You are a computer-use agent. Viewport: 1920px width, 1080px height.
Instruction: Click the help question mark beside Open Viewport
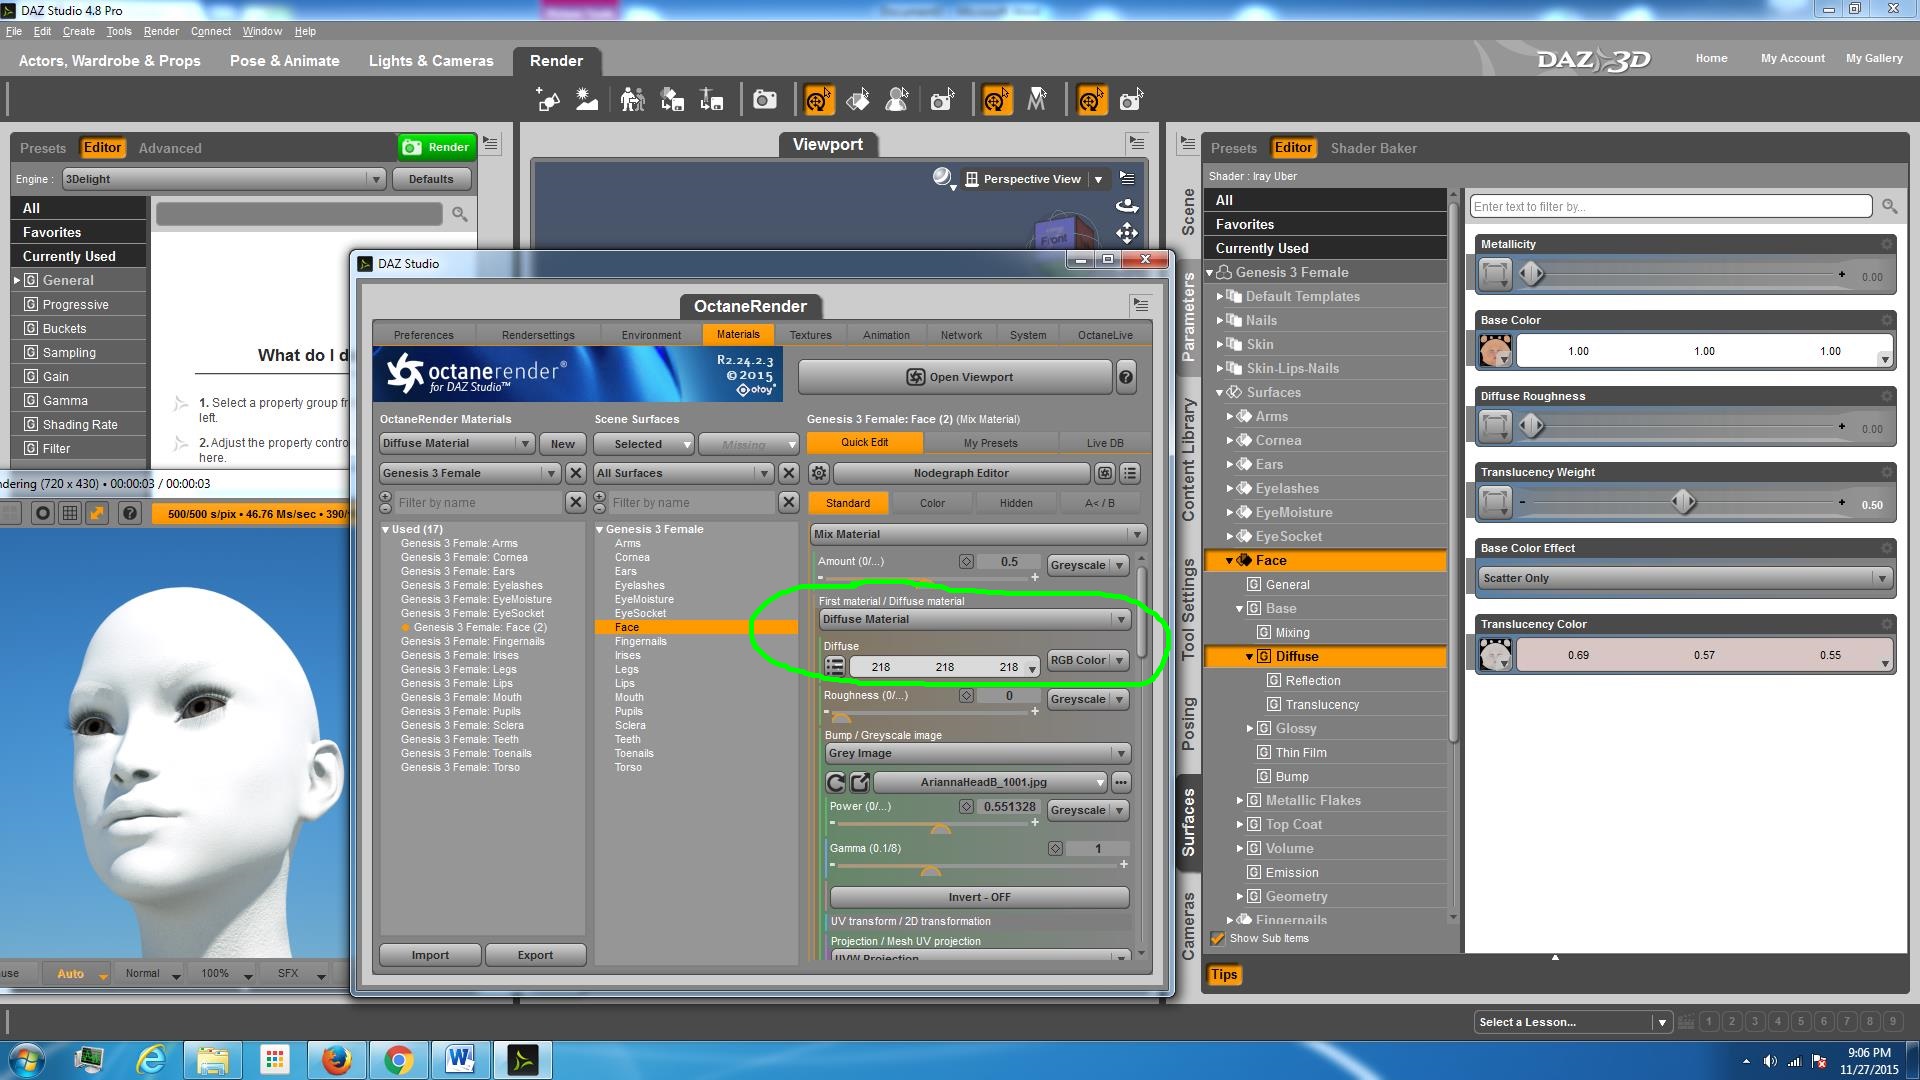pos(1126,377)
